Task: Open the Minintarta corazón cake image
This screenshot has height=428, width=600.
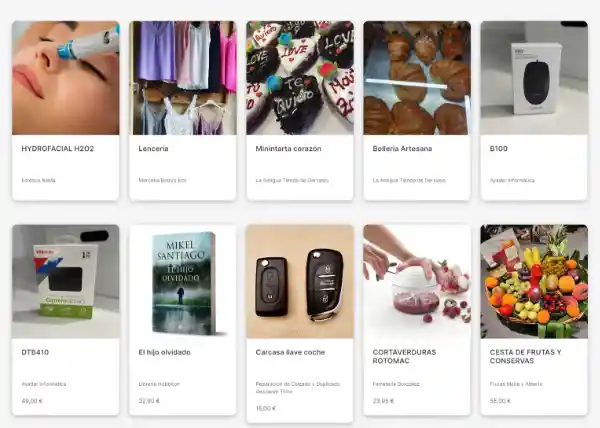Action: point(300,78)
